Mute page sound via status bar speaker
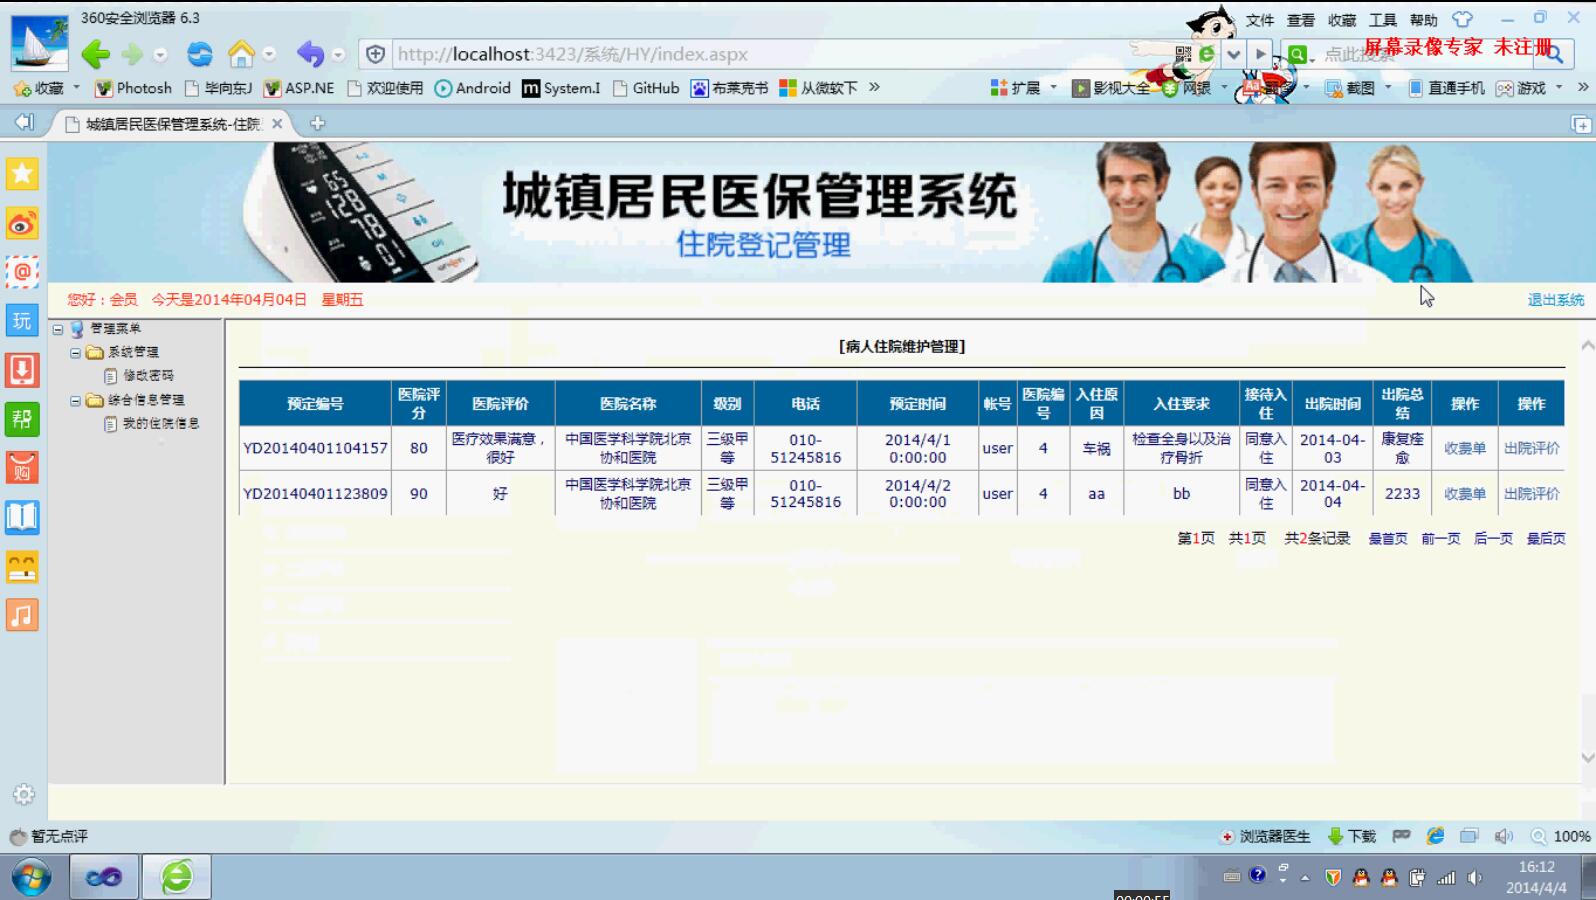Viewport: 1596px width, 900px height. tap(1503, 836)
